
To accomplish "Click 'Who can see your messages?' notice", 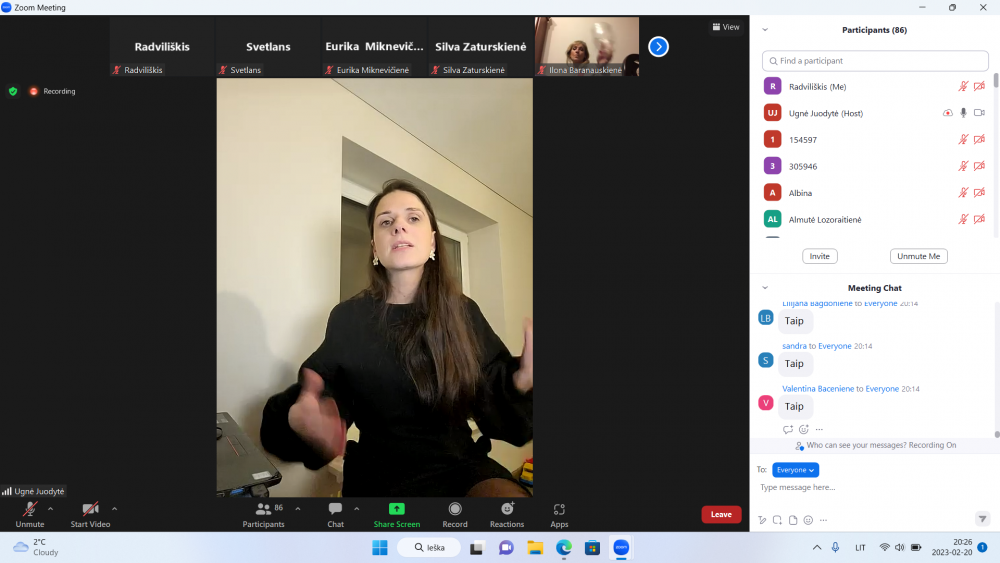I will [x=875, y=445].
